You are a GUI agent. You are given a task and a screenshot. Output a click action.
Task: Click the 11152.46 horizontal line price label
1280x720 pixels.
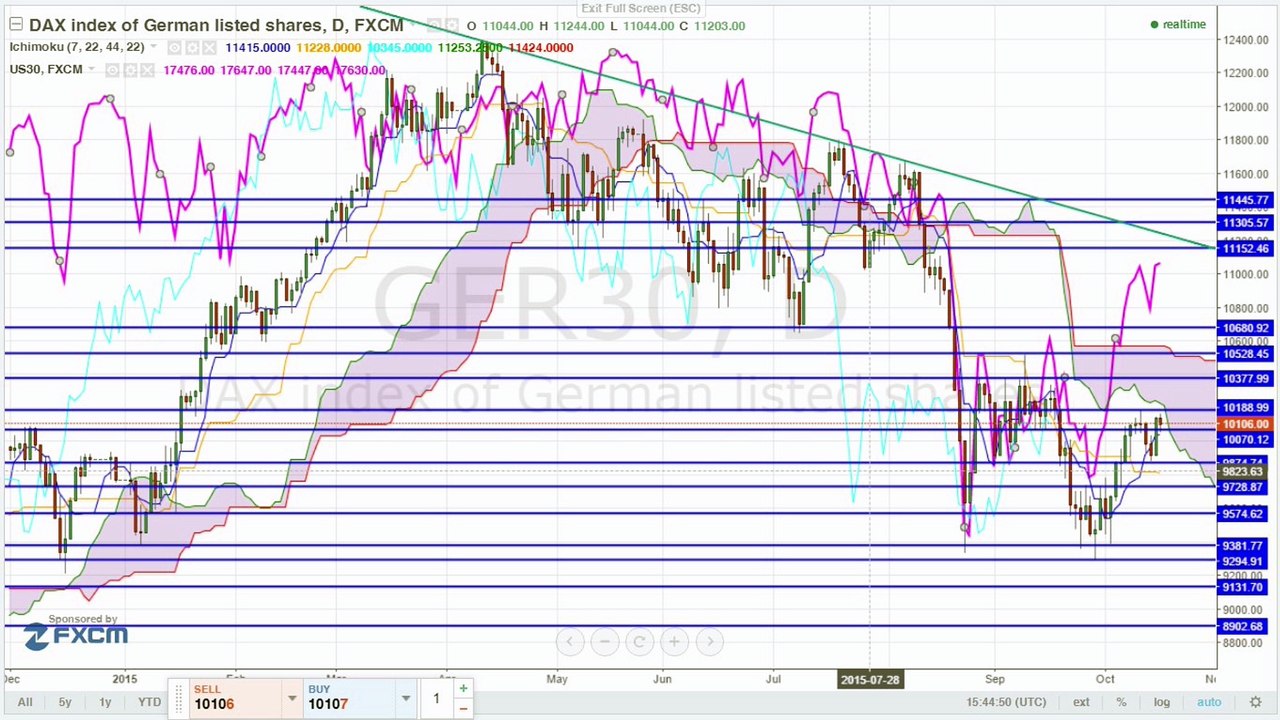[x=1245, y=248]
